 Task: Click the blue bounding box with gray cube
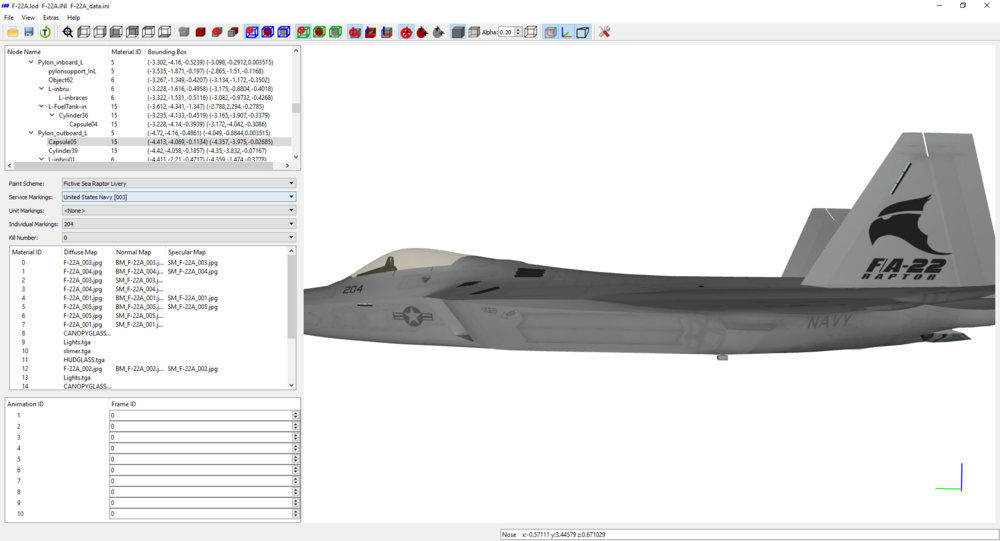click(x=284, y=32)
